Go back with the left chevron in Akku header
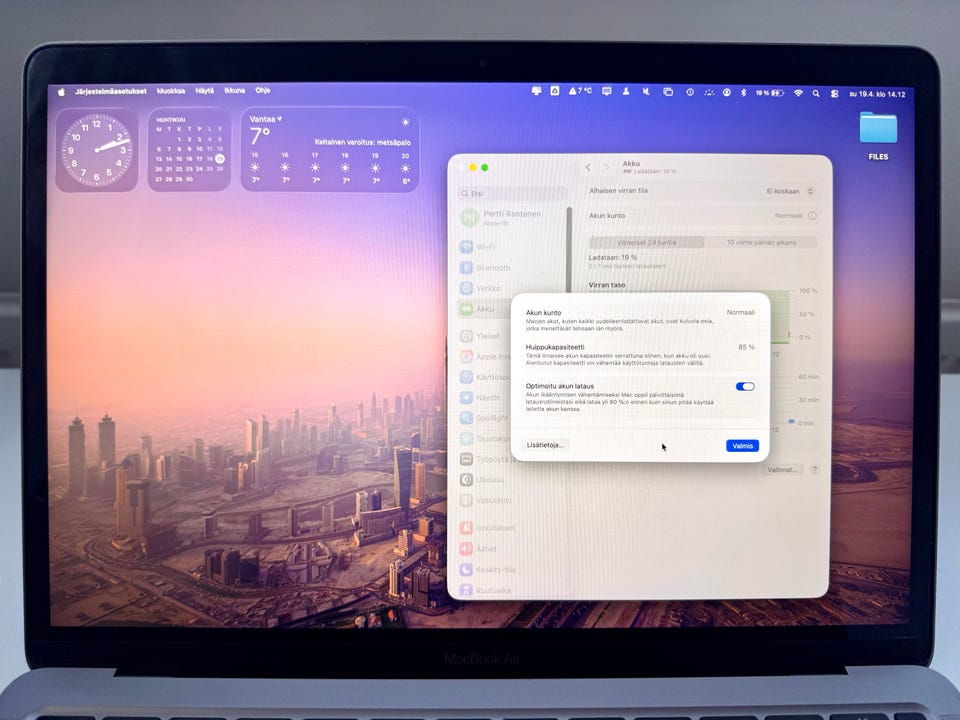The image size is (960, 720). coord(588,167)
